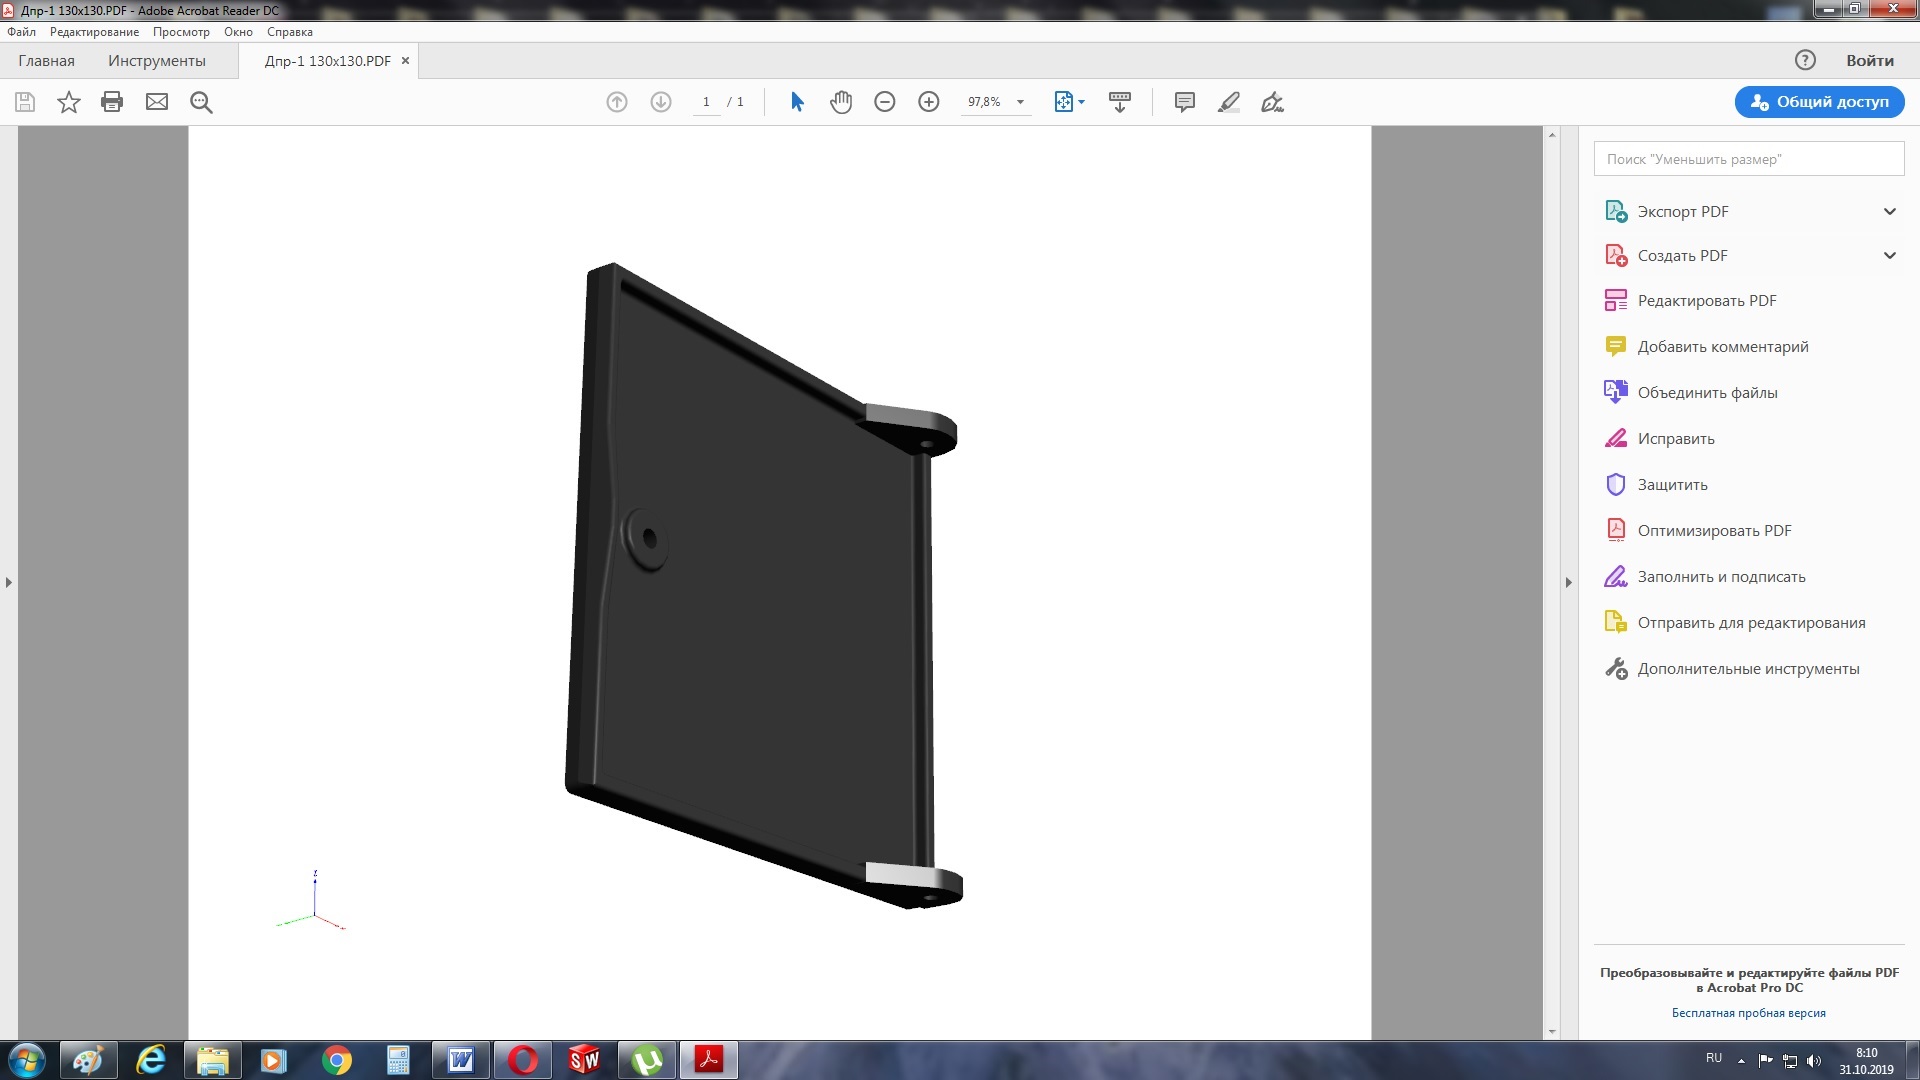The height and width of the screenshot is (1080, 1920).
Task: Select the Hand pan tool
Action: click(x=841, y=102)
